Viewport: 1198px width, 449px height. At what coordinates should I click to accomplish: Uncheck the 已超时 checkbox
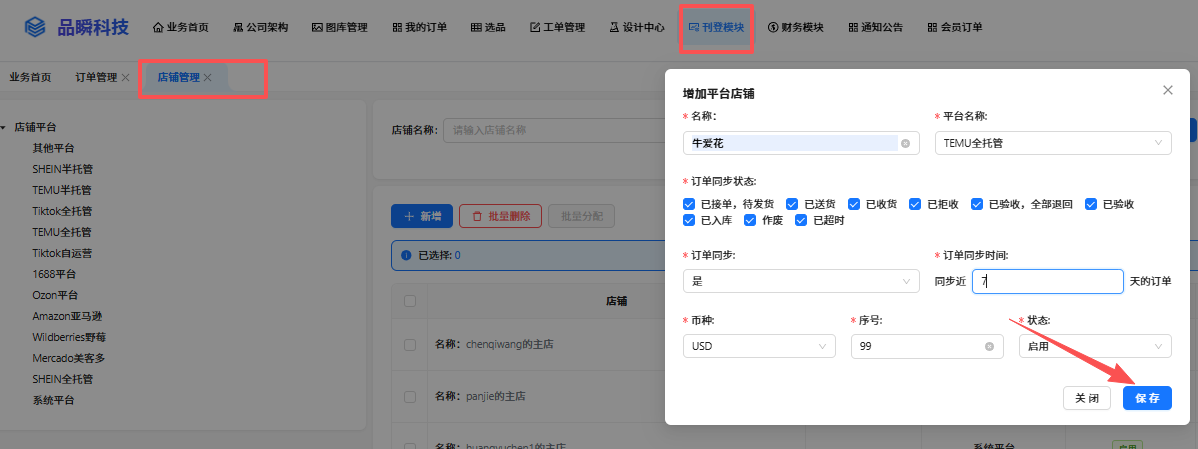point(801,220)
